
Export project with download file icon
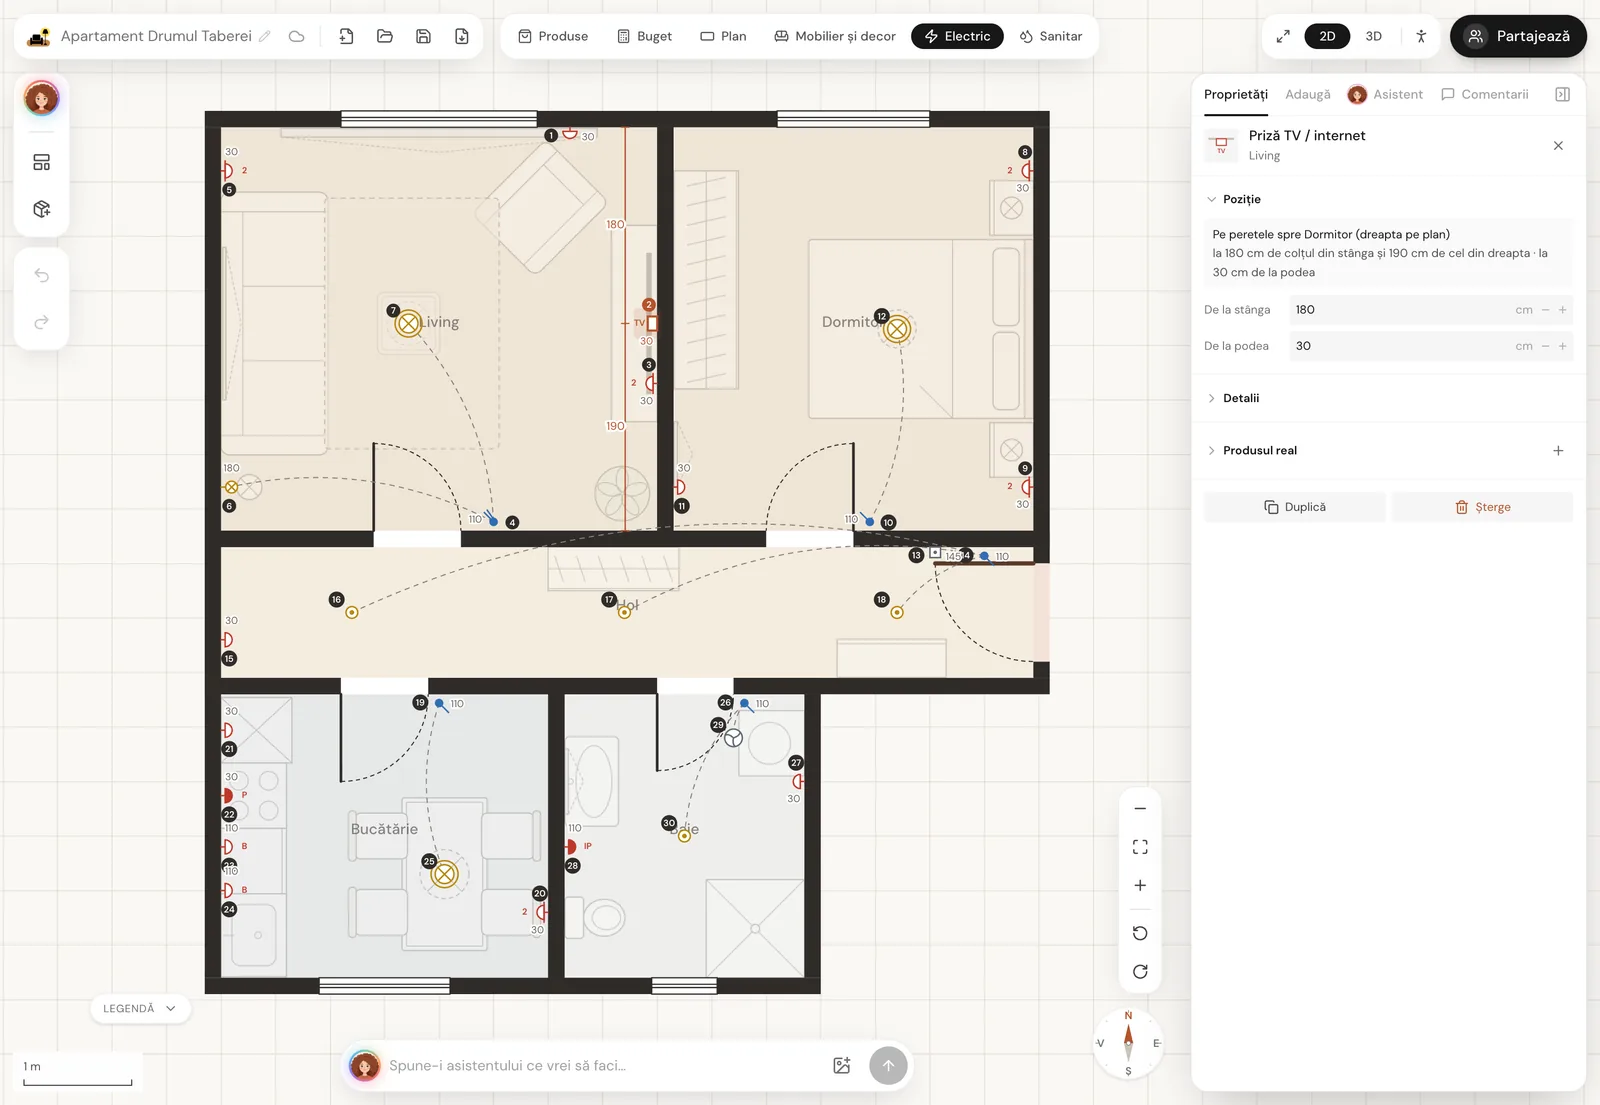coord(462,36)
